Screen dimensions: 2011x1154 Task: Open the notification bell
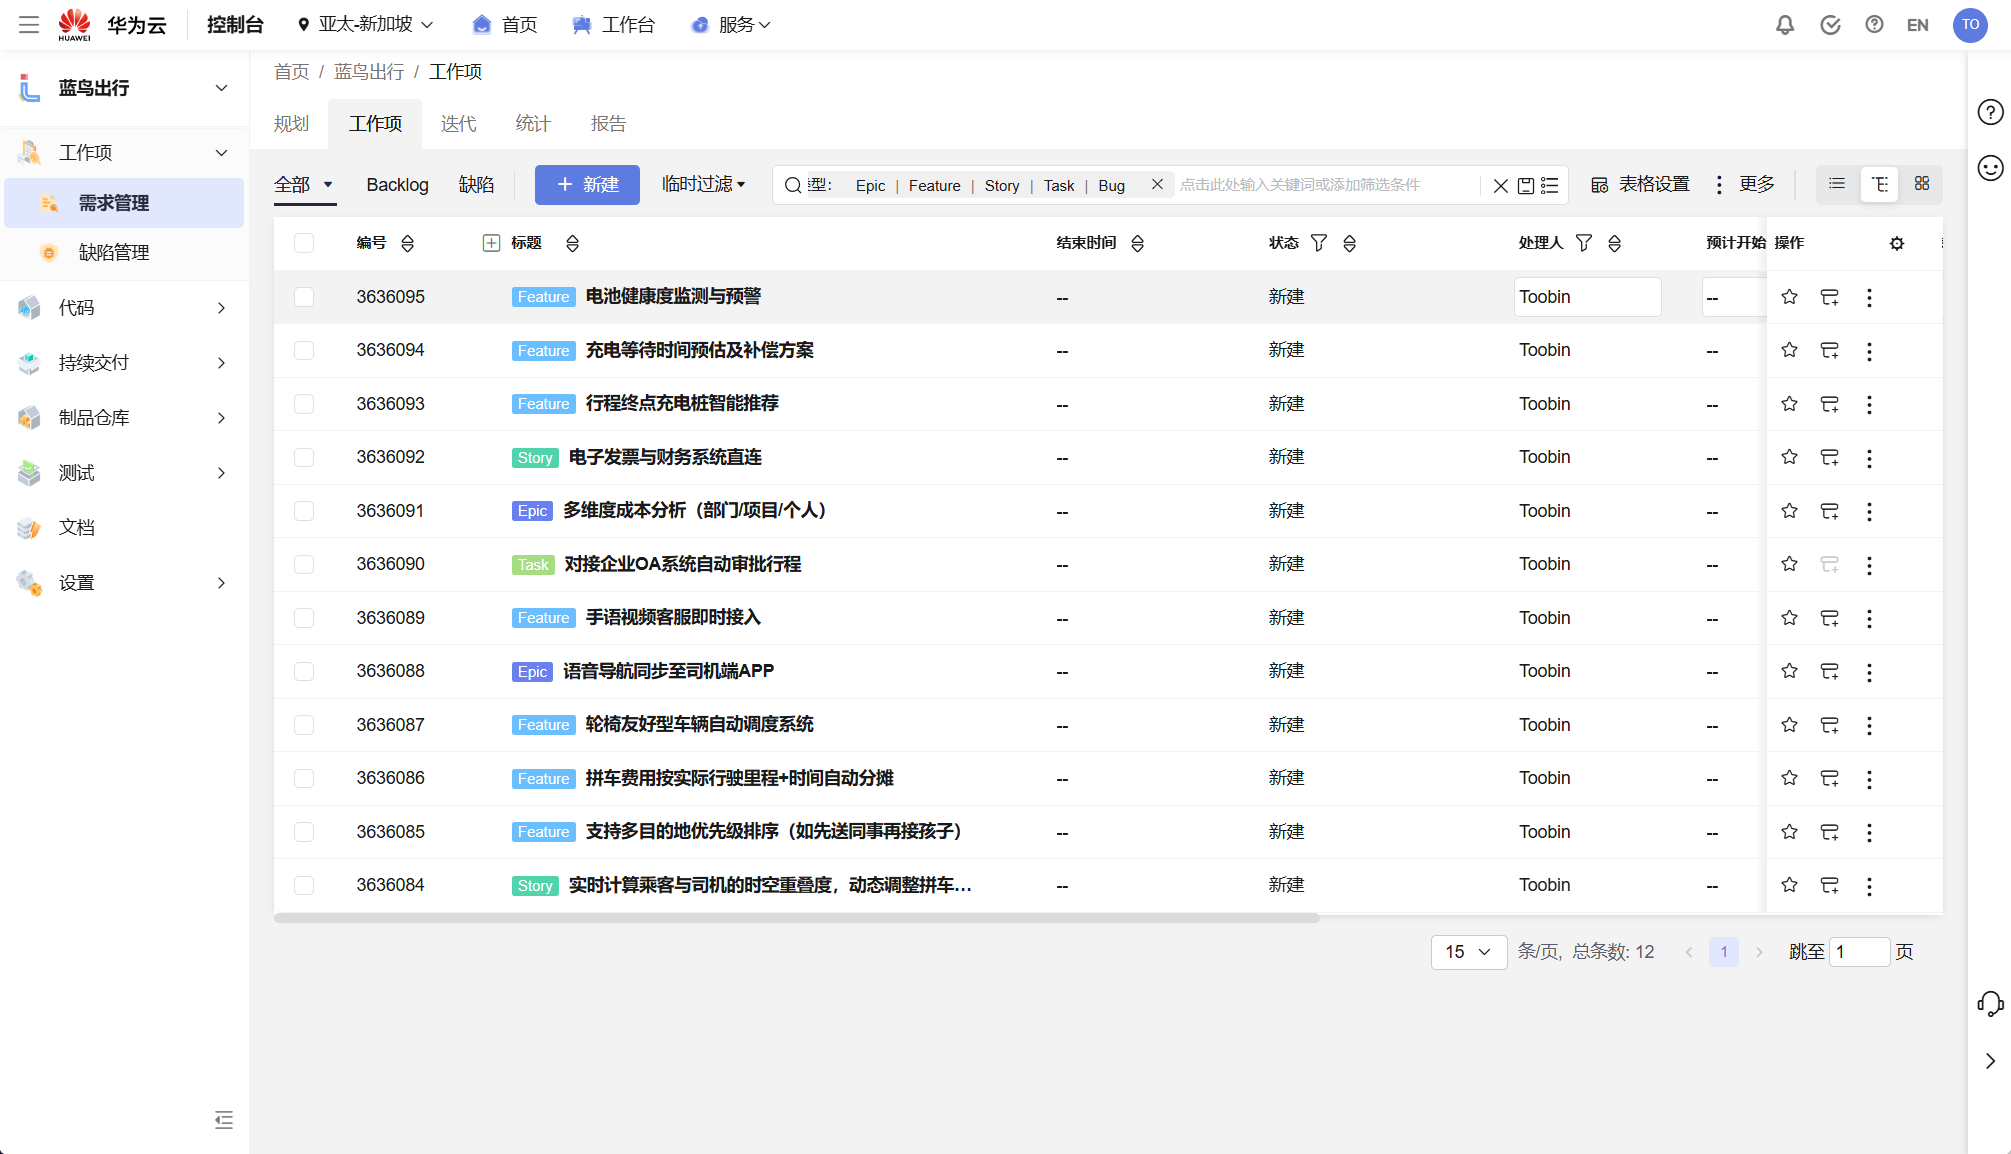1785,25
